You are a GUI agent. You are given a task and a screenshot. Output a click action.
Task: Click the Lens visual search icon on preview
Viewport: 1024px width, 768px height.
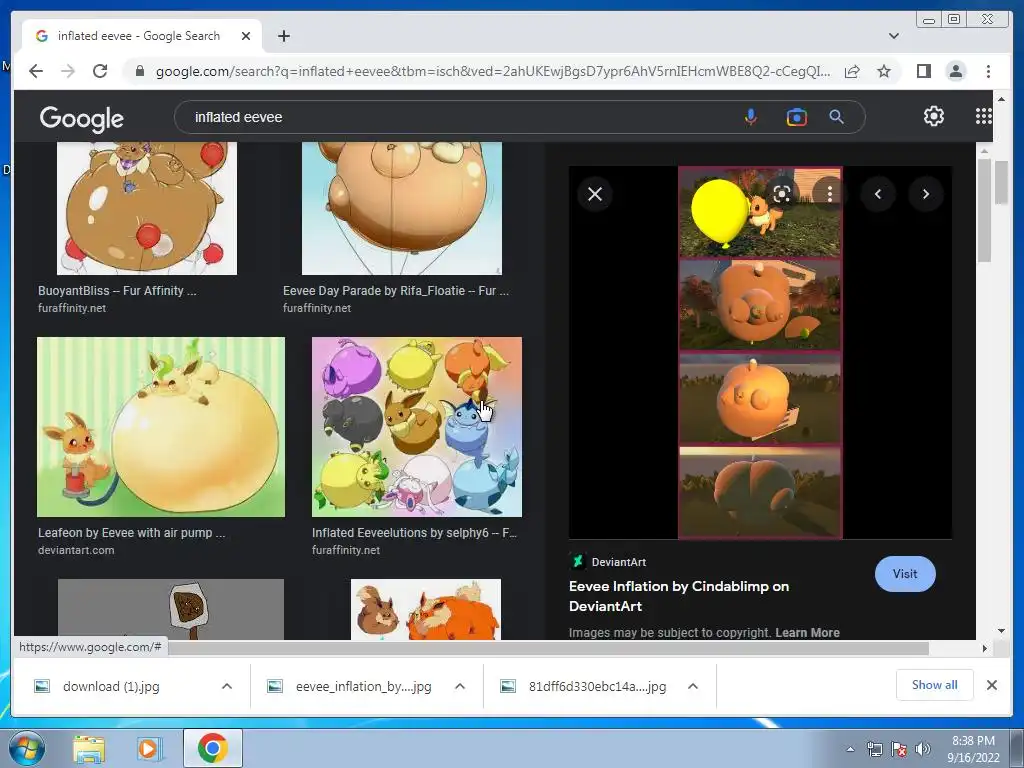[782, 194]
